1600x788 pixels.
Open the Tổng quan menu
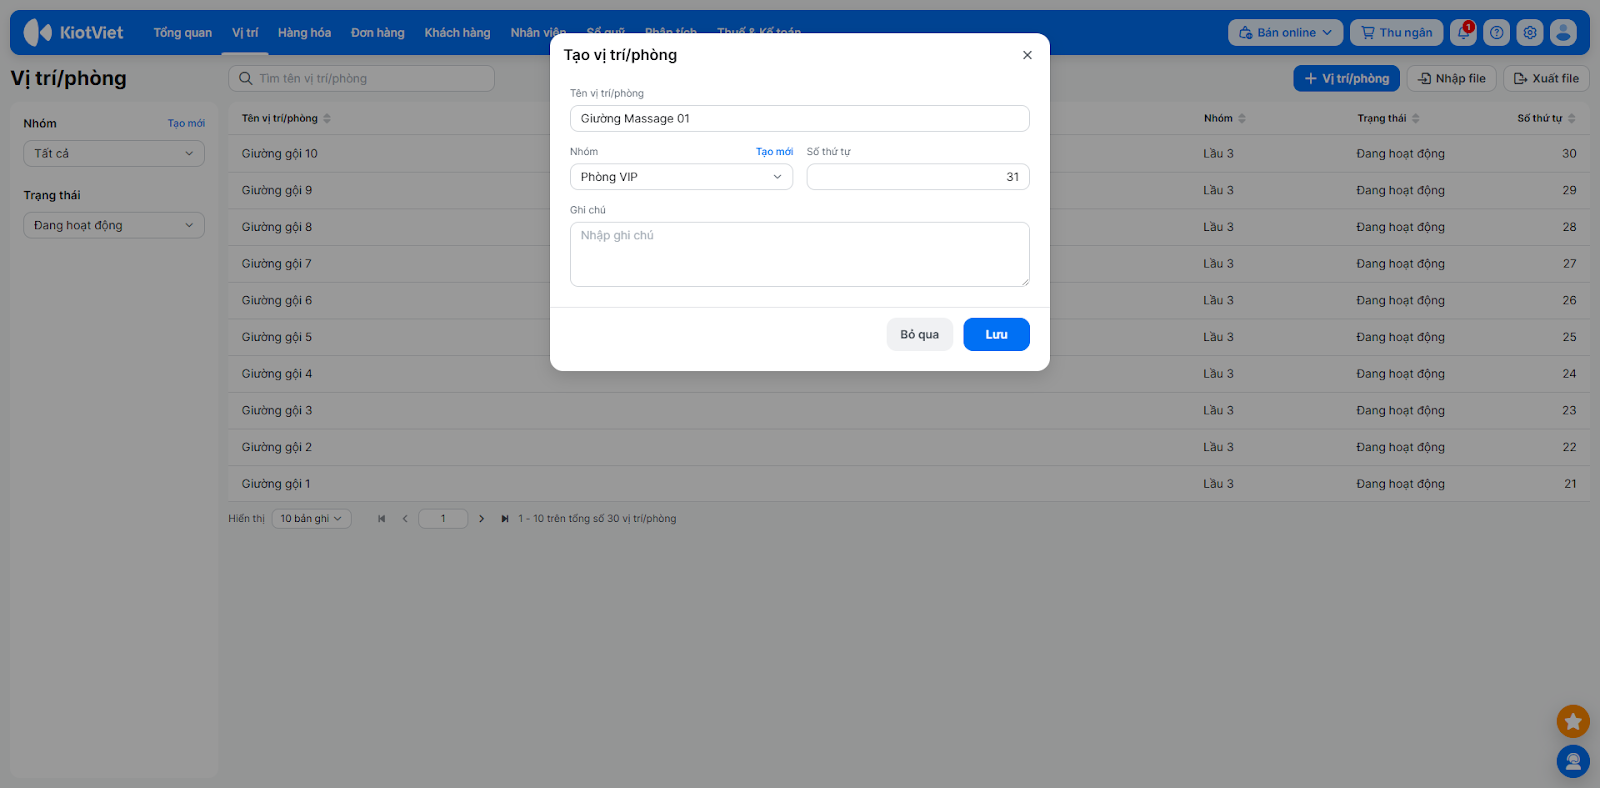[183, 32]
